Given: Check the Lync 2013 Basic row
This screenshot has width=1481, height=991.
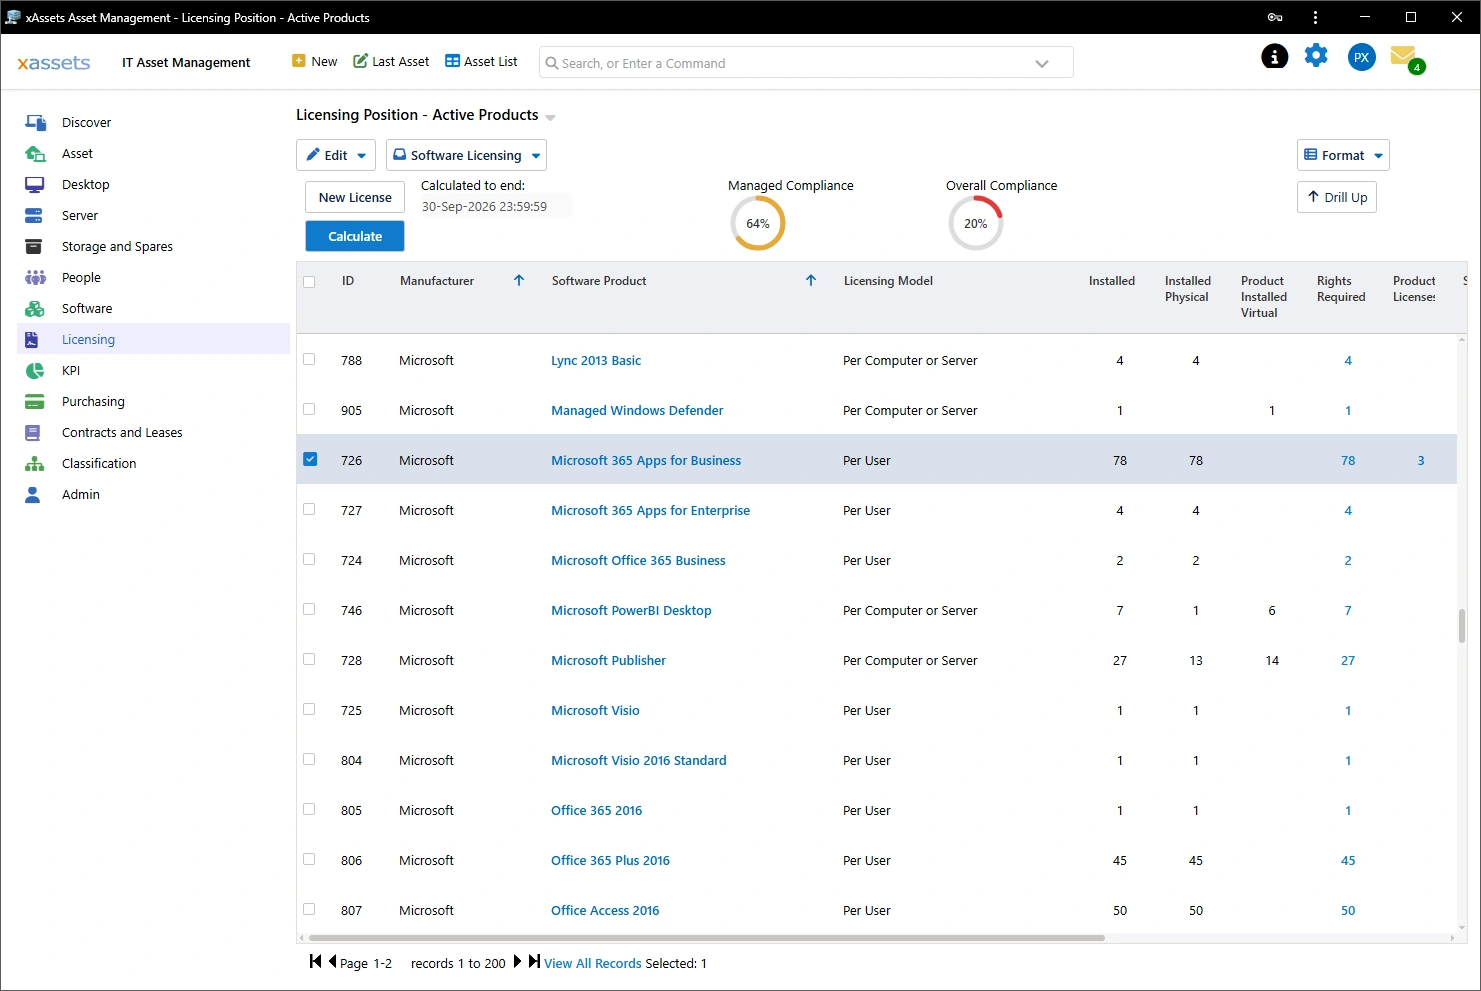Looking at the screenshot, I should [309, 359].
